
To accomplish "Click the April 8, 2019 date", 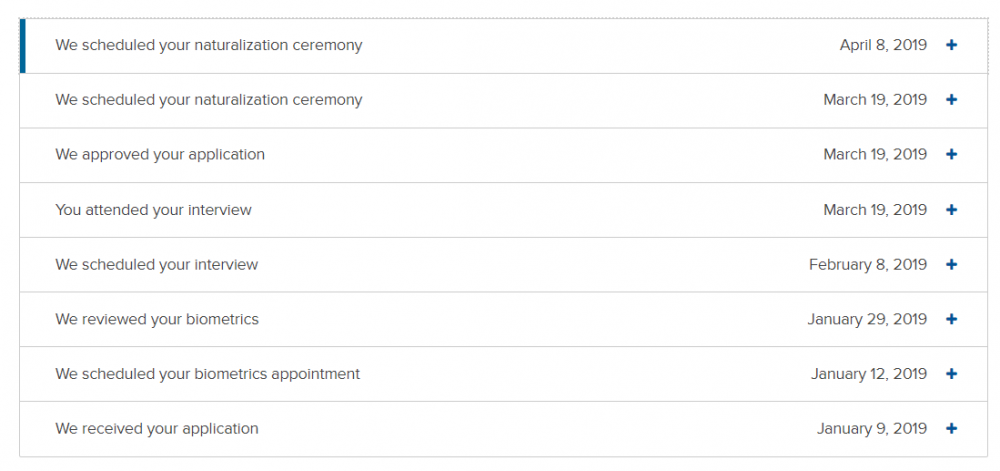I will coord(883,45).
